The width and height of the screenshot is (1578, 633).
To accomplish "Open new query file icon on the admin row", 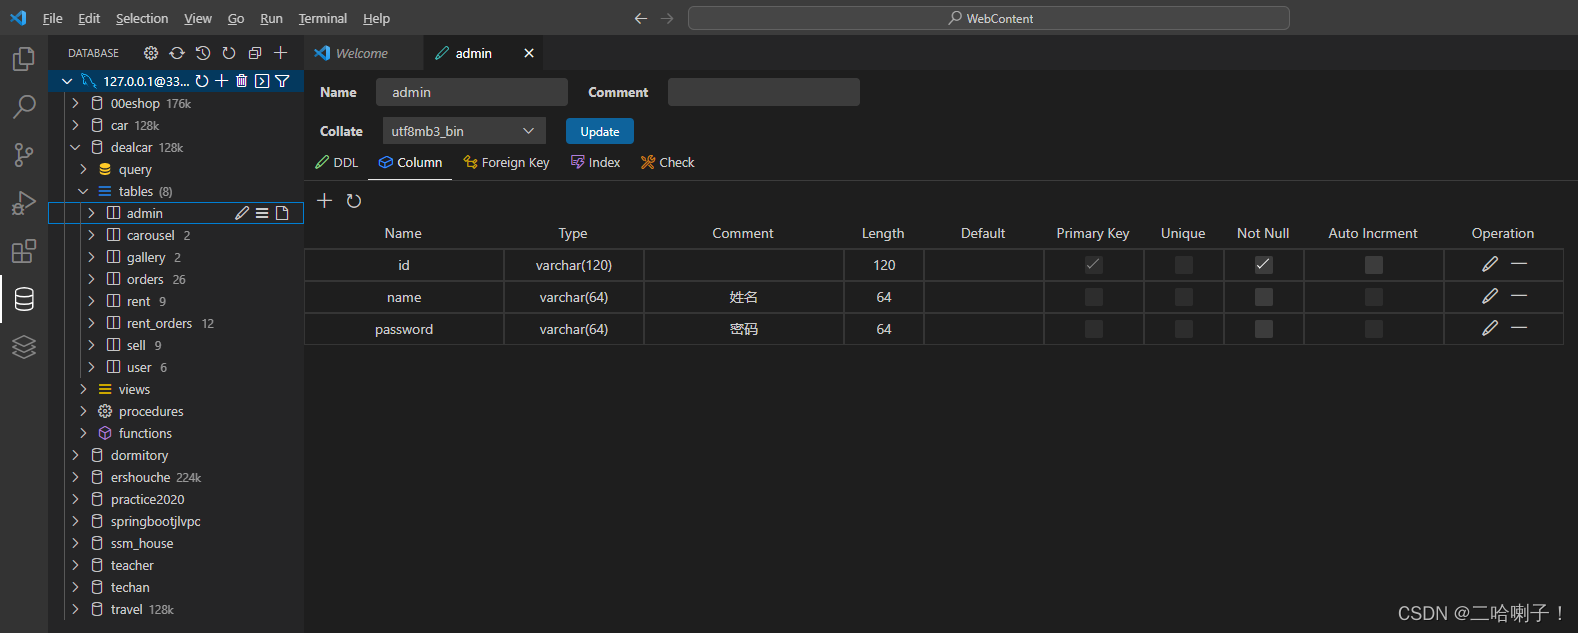I will 282,213.
